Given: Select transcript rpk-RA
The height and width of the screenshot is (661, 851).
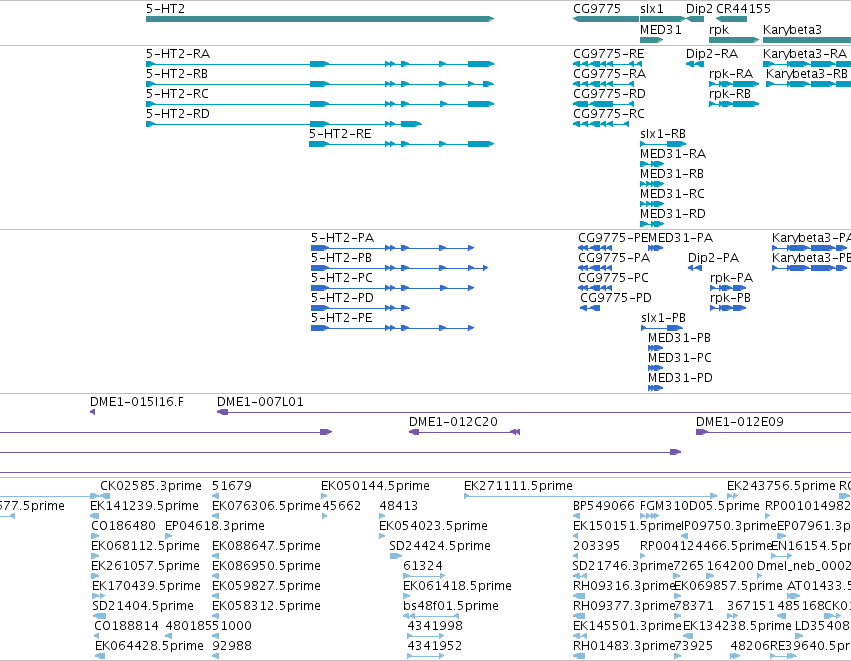Looking at the screenshot, I should pos(734,84).
